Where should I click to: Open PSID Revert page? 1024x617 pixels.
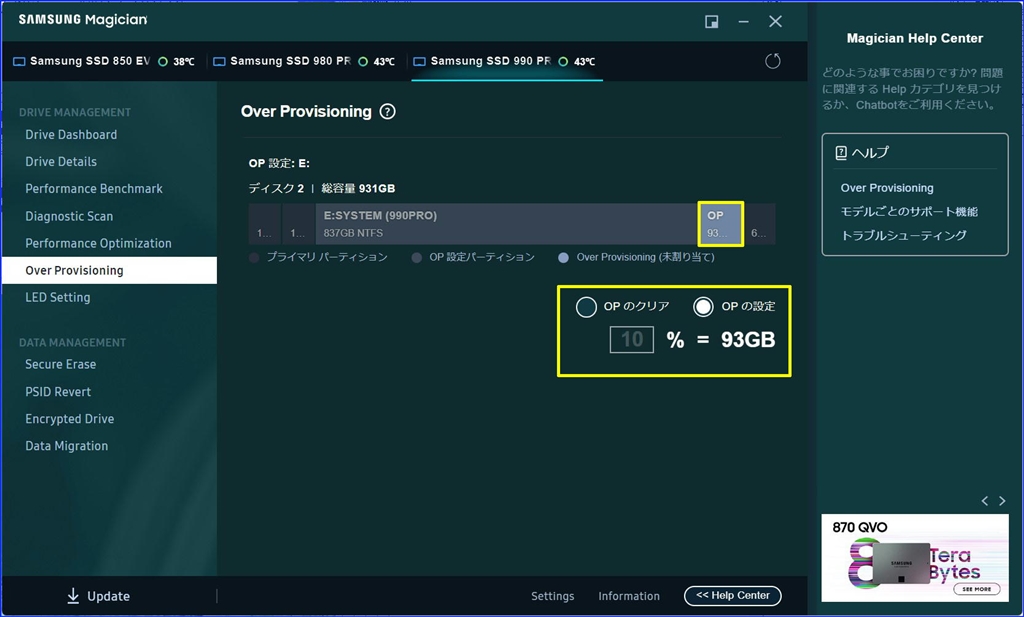pos(58,392)
